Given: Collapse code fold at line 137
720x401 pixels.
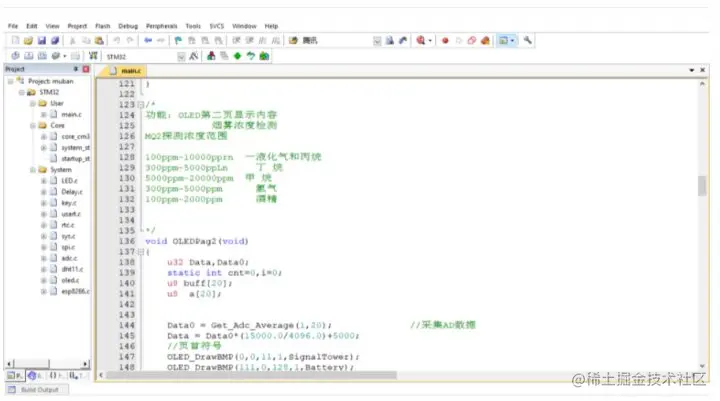Looking at the screenshot, I should [141, 252].
